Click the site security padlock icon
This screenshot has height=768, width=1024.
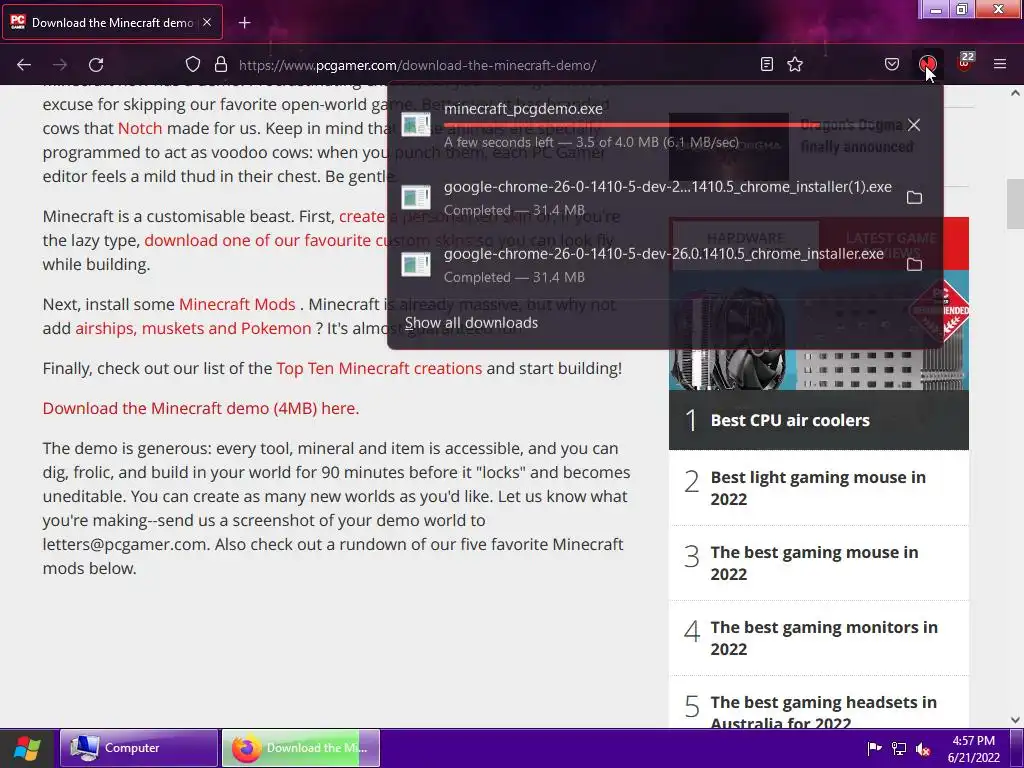(x=221, y=65)
